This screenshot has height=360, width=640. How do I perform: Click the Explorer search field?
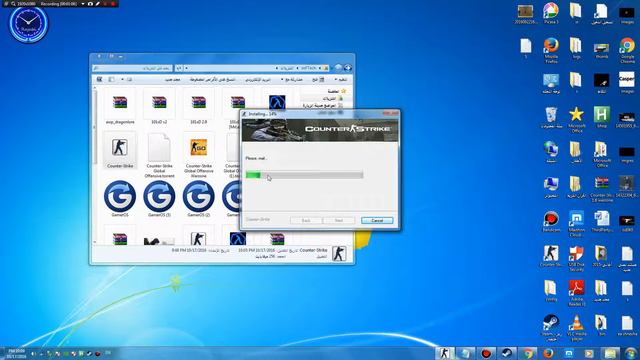[131, 68]
